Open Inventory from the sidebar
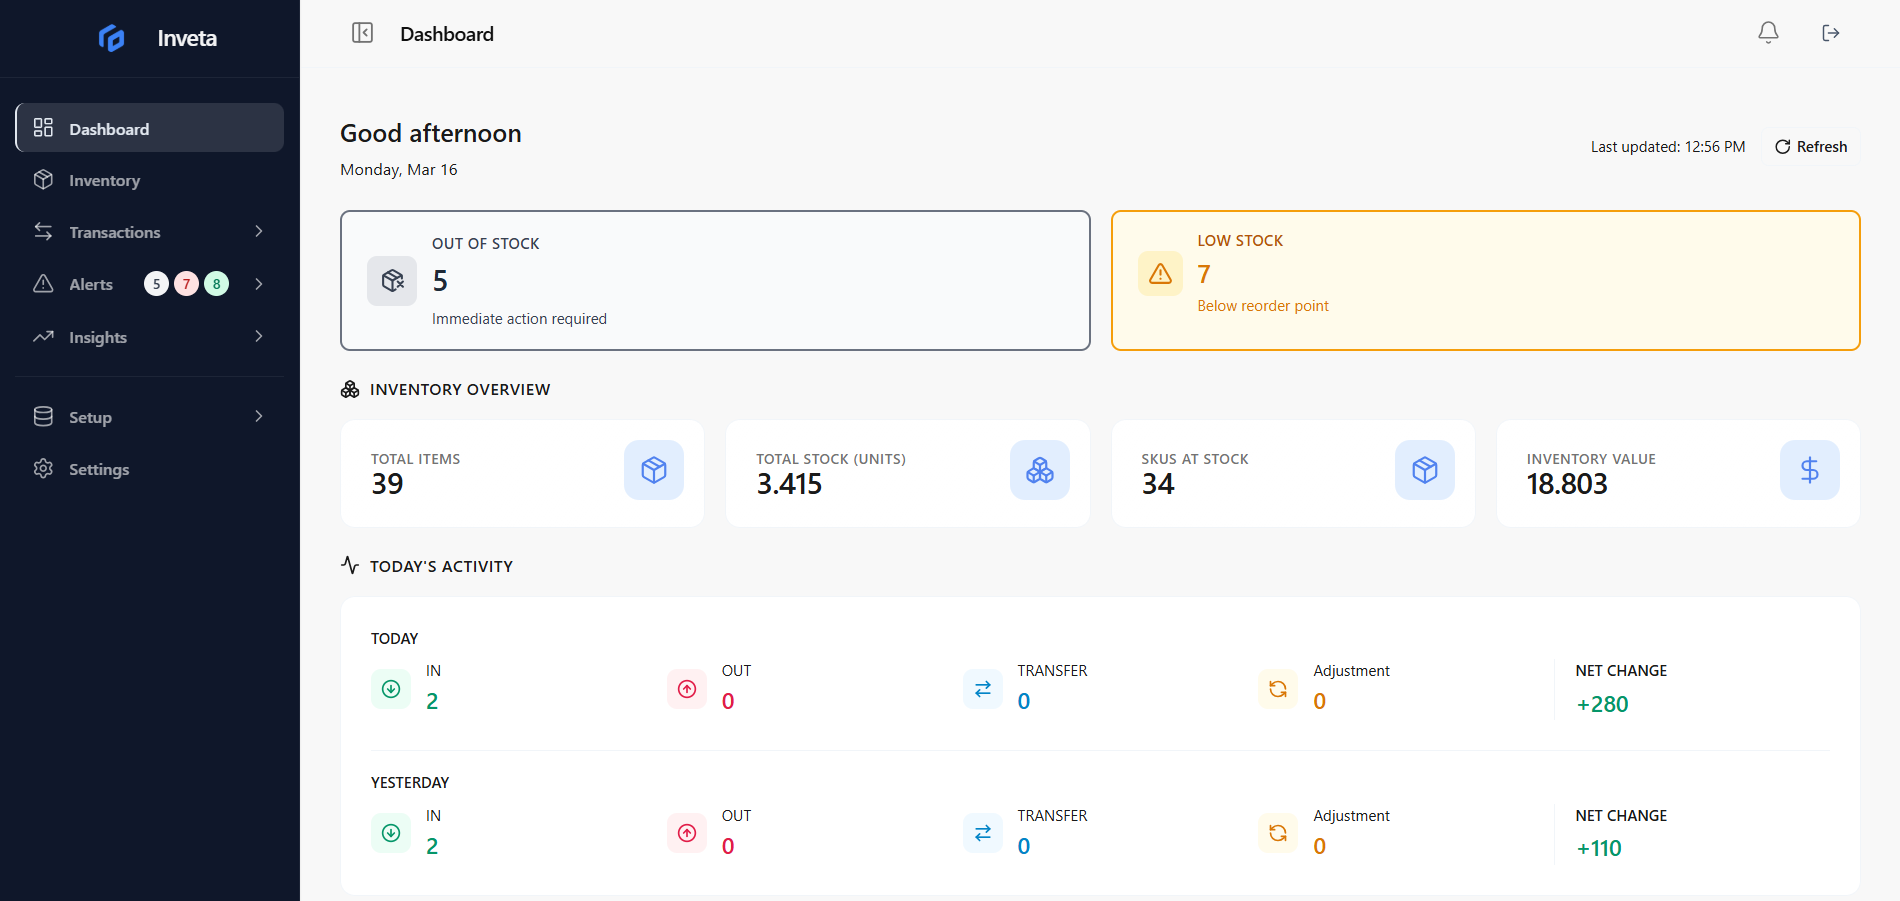Image resolution: width=1900 pixels, height=901 pixels. click(104, 181)
